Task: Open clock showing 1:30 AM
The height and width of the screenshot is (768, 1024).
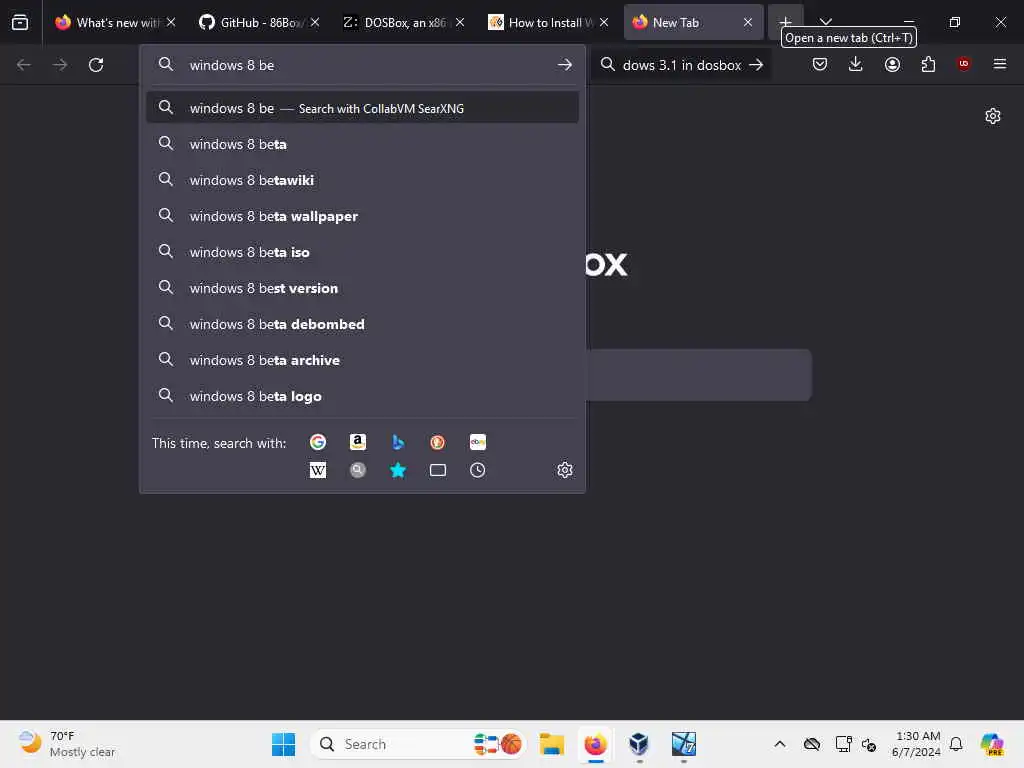Action: [916, 744]
